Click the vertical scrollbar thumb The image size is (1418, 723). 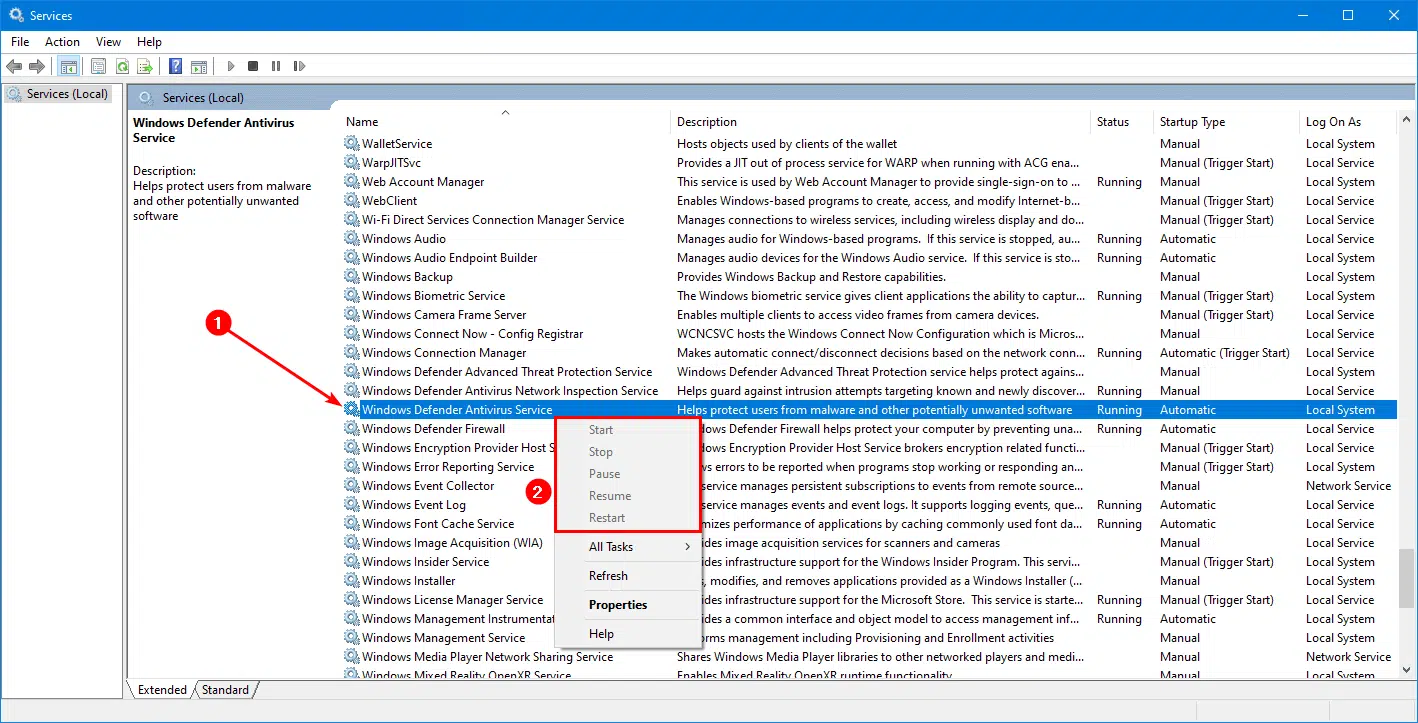(x=1408, y=578)
